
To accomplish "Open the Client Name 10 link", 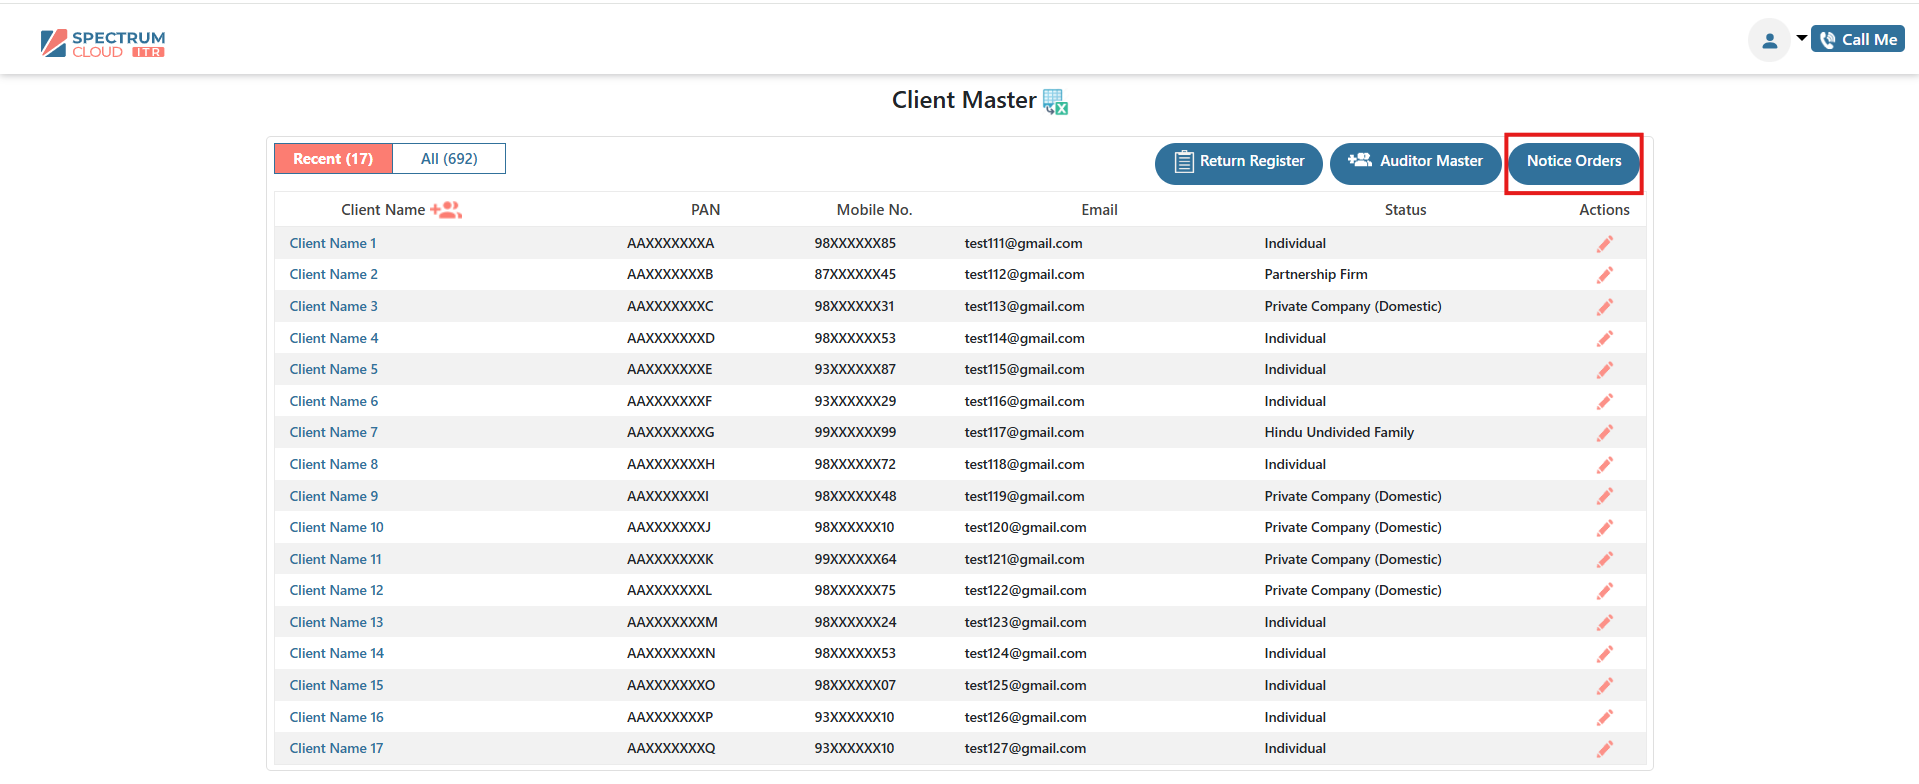I will pyautogui.click(x=336, y=528).
